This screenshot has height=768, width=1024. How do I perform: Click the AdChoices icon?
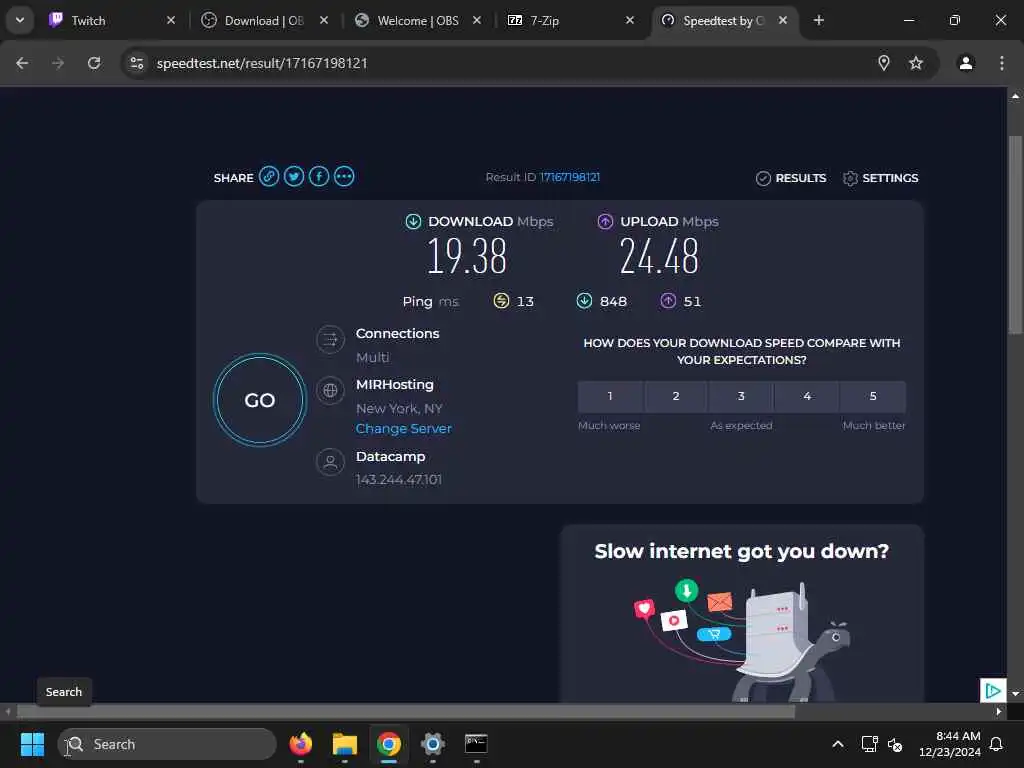tap(993, 690)
